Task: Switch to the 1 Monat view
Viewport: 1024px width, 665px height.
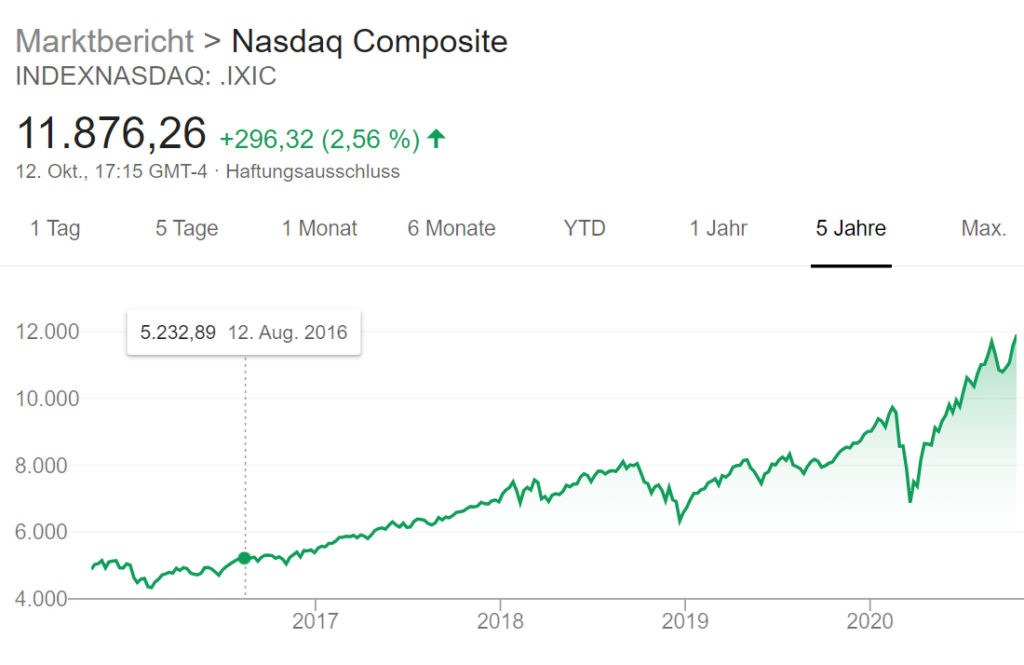Action: click(318, 228)
